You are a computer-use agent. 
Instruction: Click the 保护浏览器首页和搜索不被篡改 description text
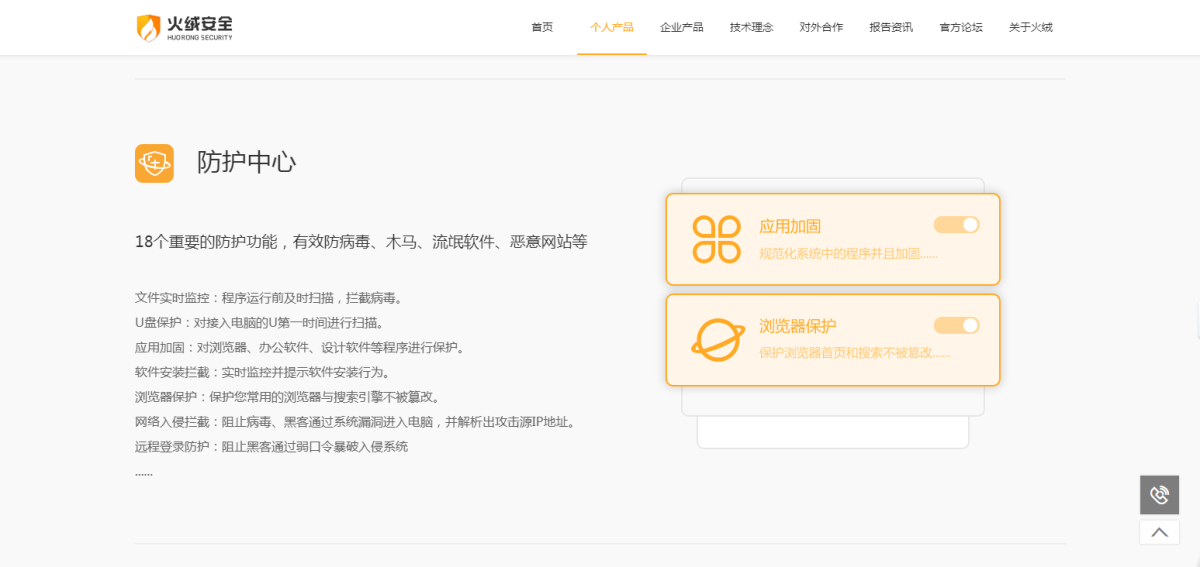tap(853, 353)
